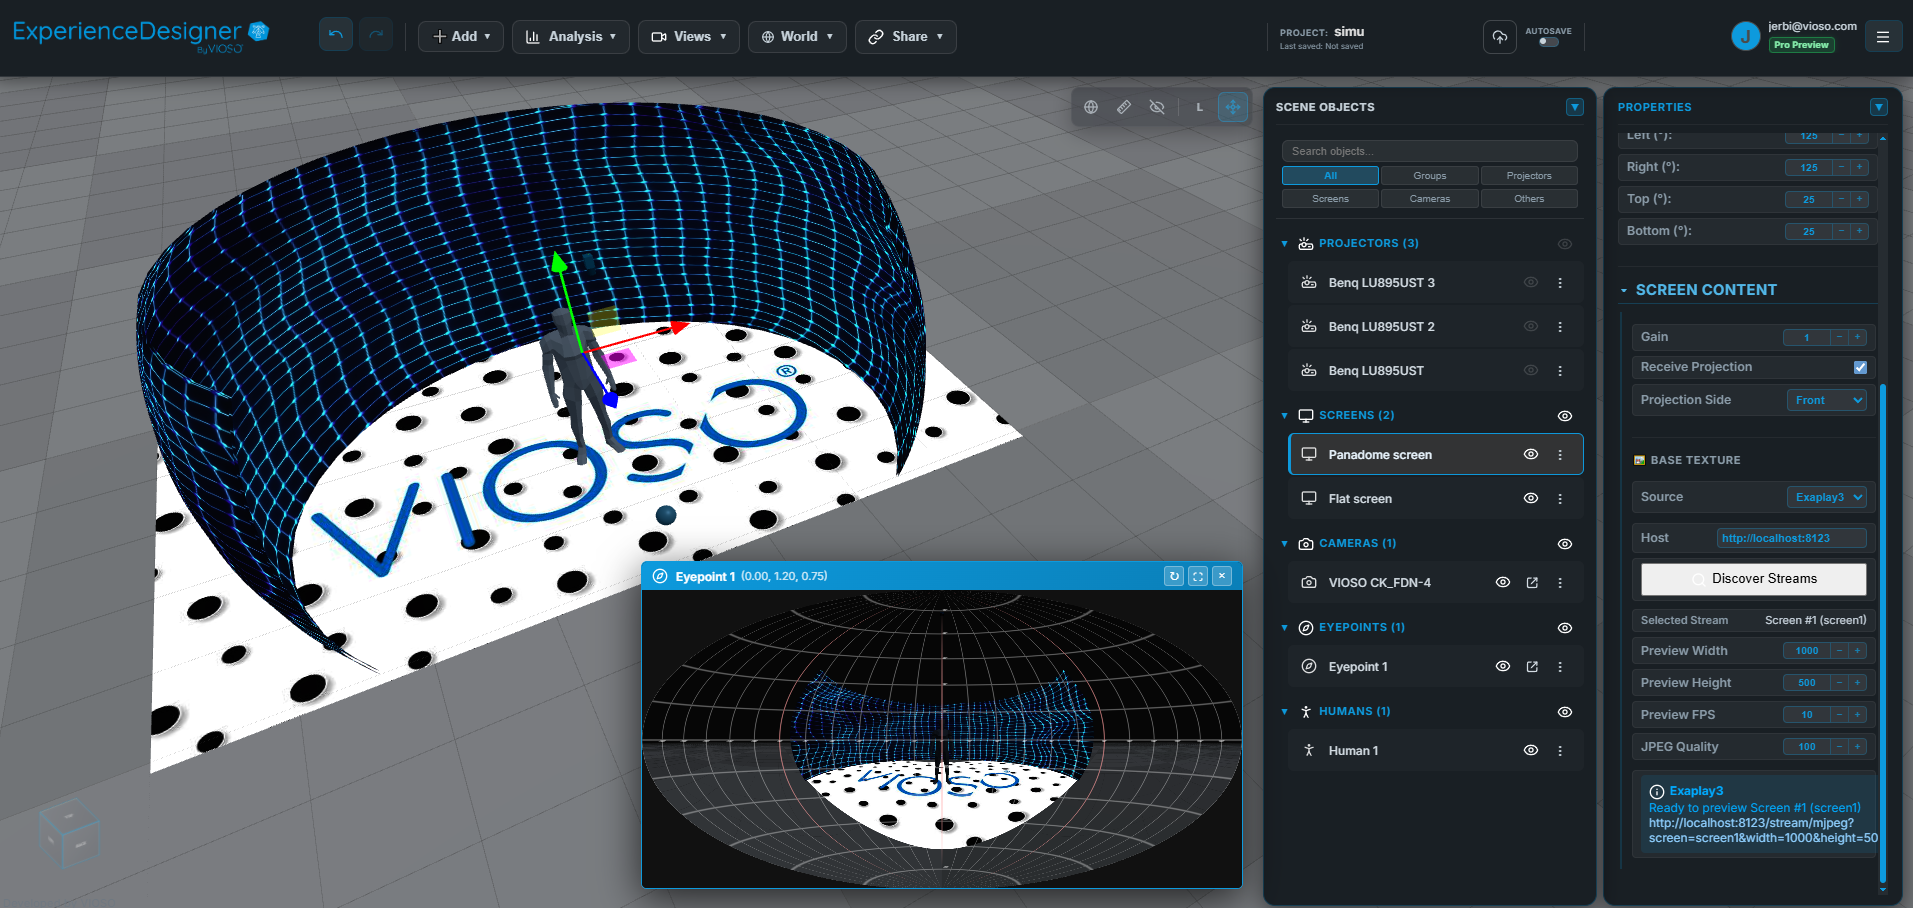Viewport: 1913px width, 908px height.
Task: Open options menu for Panadome screen
Action: click(x=1560, y=455)
